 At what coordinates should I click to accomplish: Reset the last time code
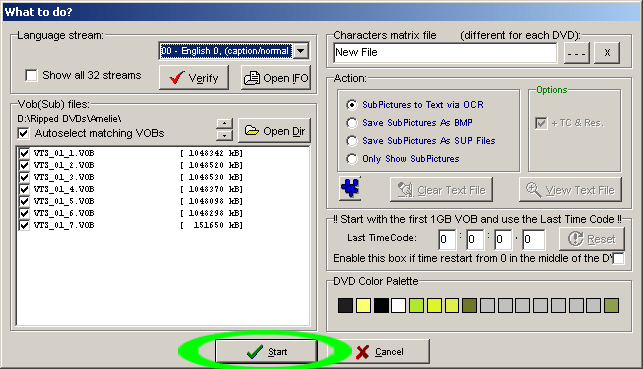tap(592, 239)
